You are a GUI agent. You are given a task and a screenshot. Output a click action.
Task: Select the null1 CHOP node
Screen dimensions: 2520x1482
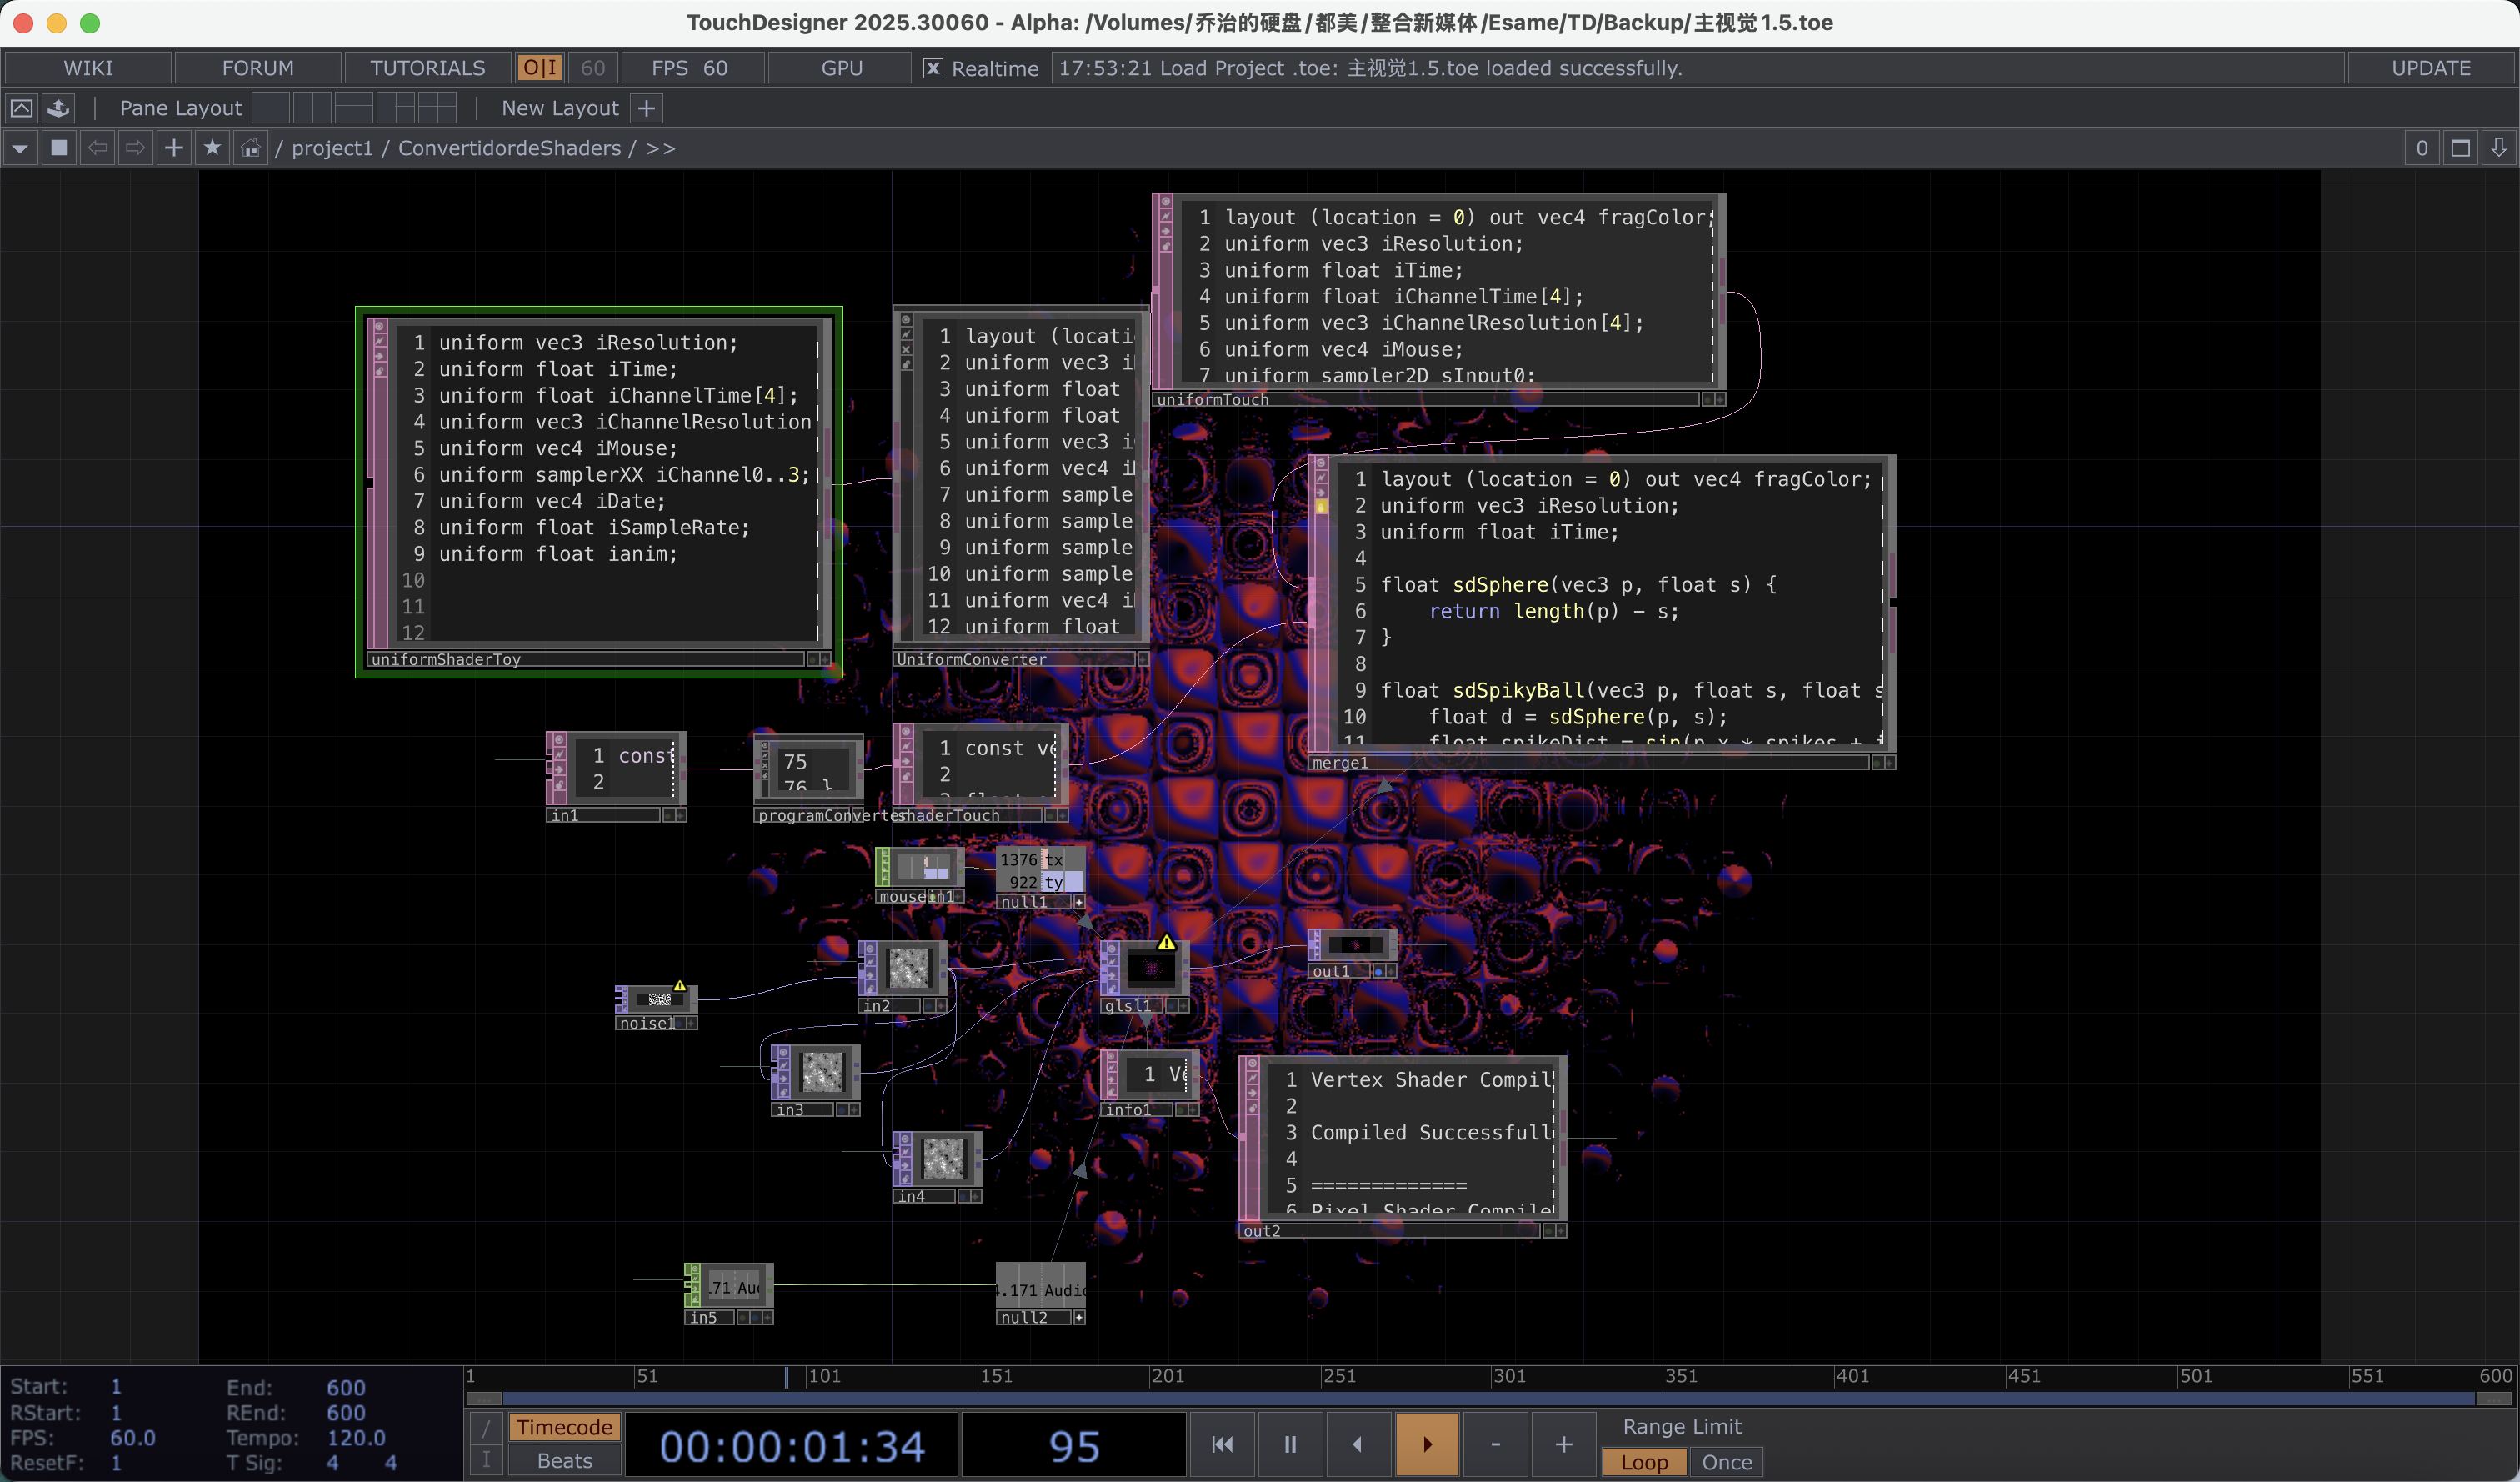point(1040,877)
